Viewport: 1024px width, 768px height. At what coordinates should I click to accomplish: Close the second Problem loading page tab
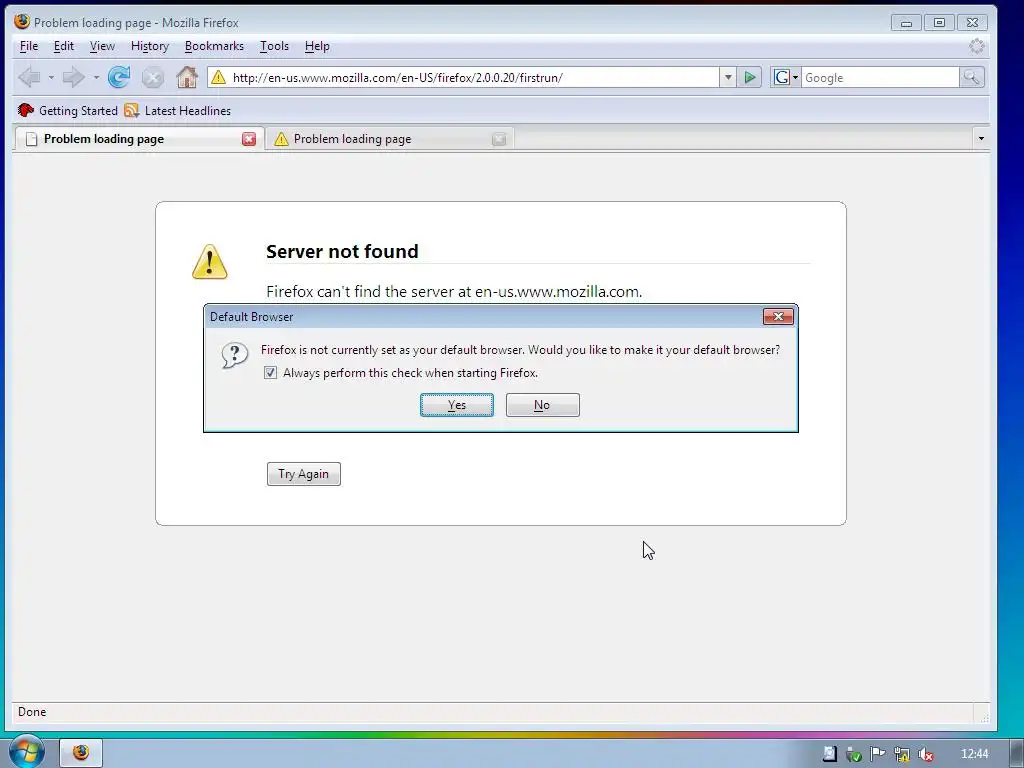[499, 138]
